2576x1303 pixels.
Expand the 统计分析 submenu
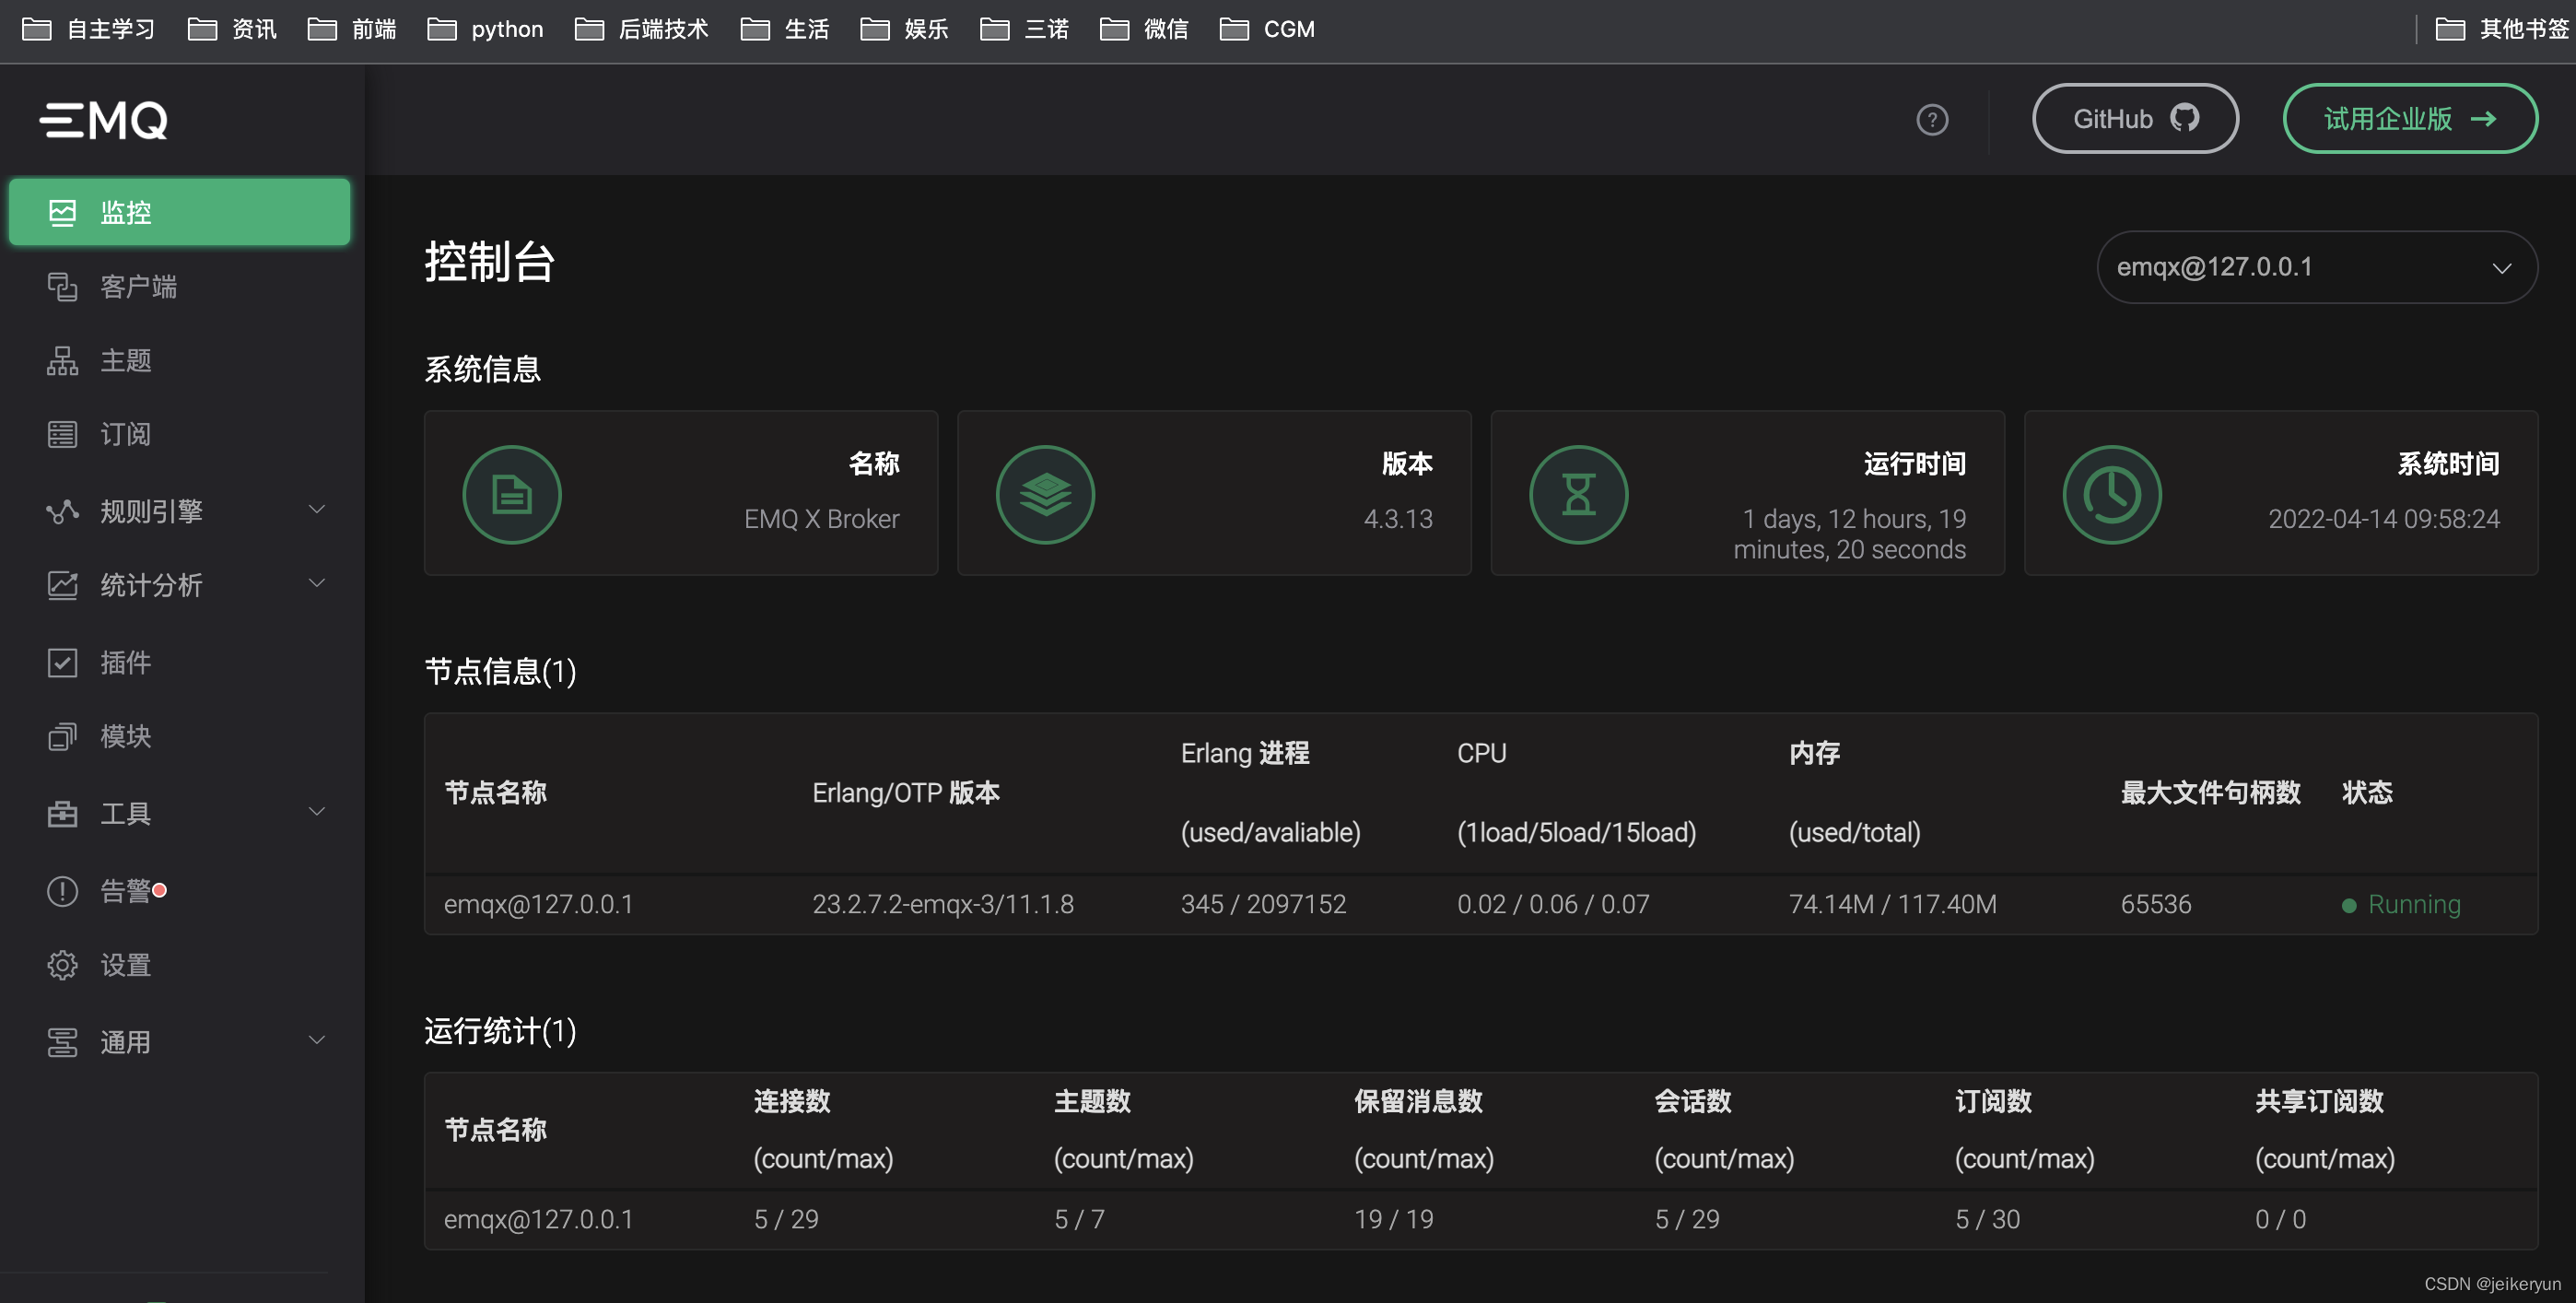pyautogui.click(x=180, y=584)
